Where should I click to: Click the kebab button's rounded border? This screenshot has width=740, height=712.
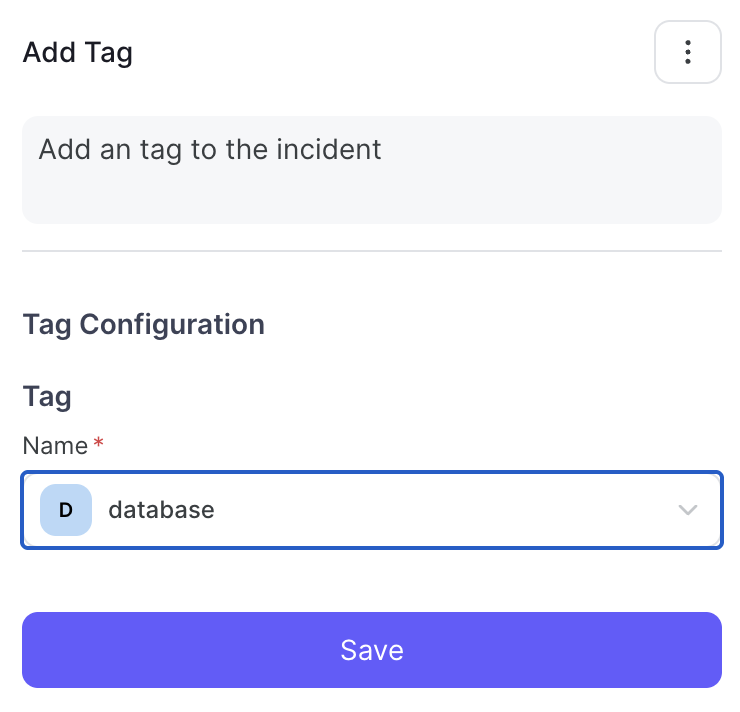(x=688, y=22)
